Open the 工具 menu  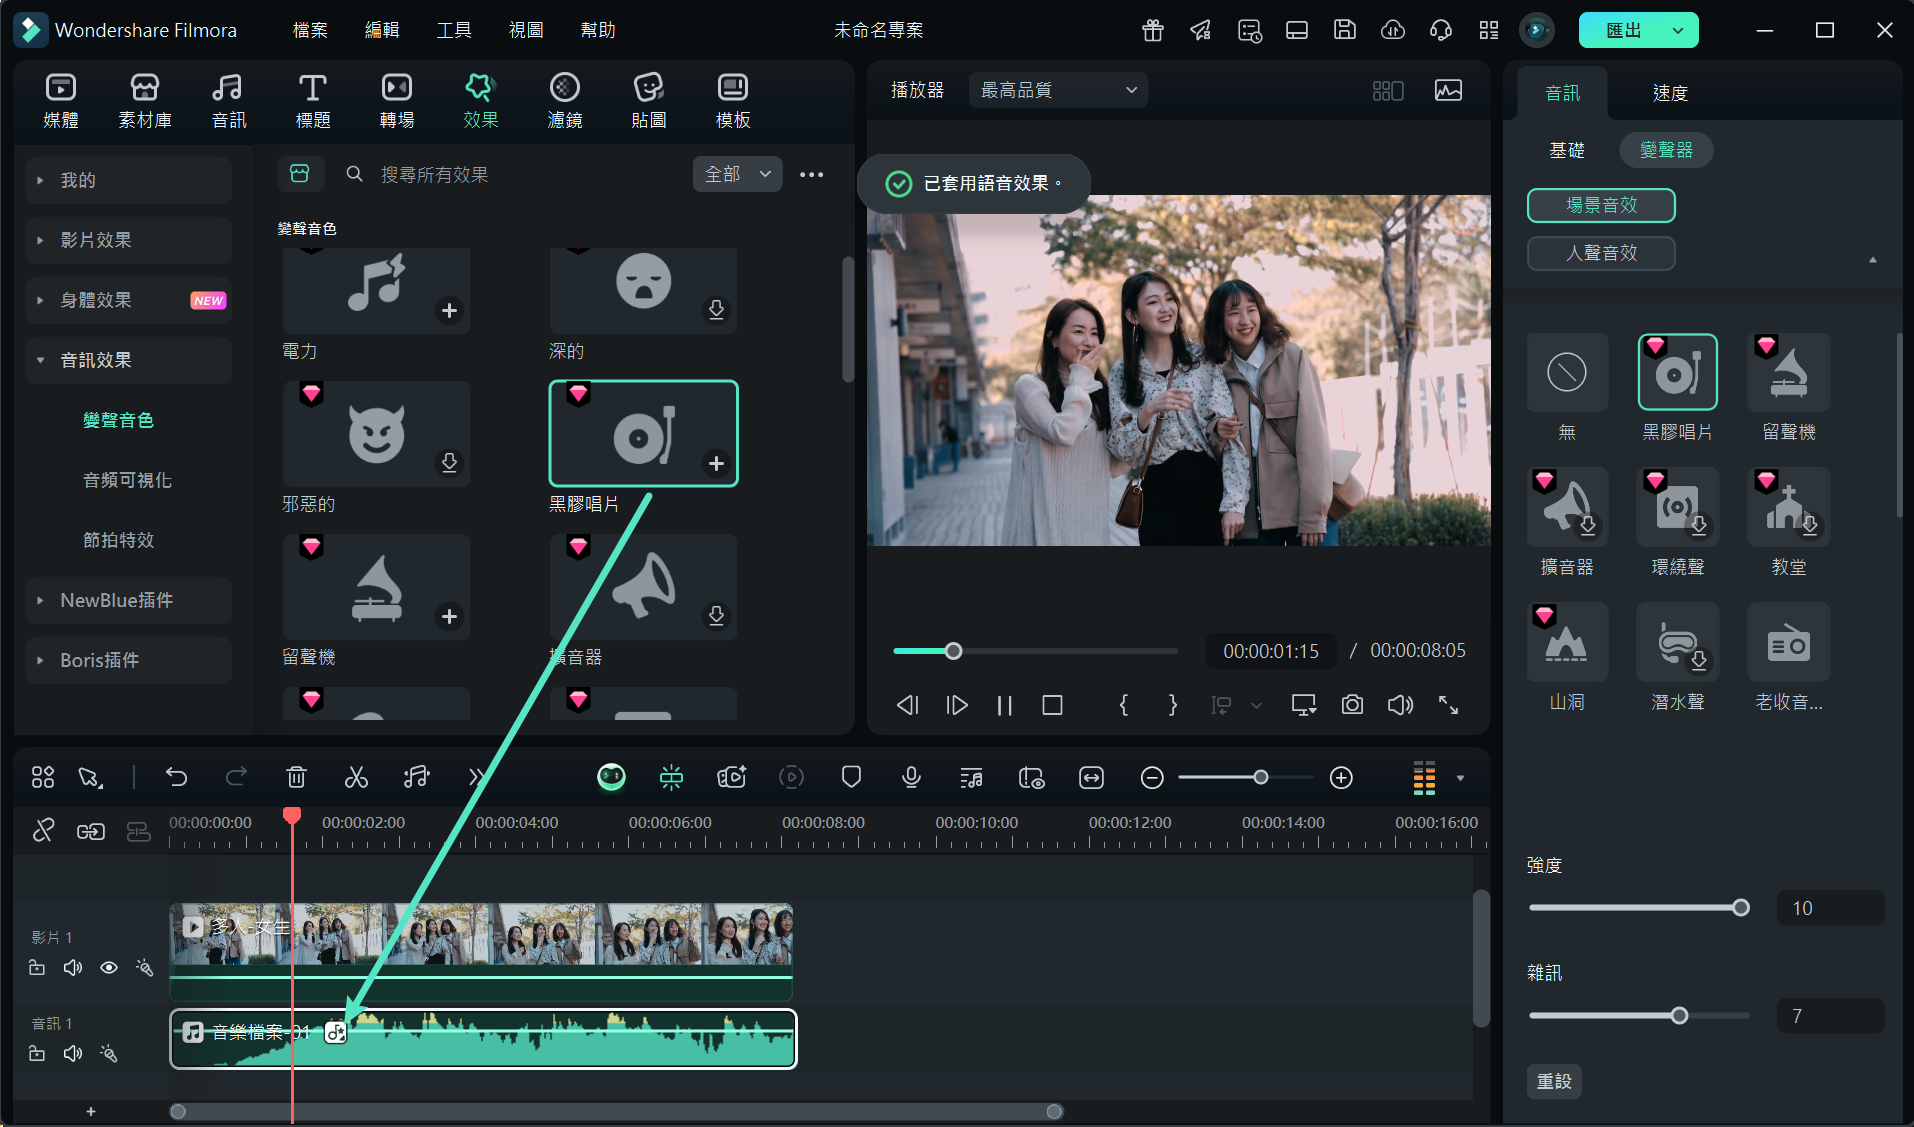tap(454, 30)
